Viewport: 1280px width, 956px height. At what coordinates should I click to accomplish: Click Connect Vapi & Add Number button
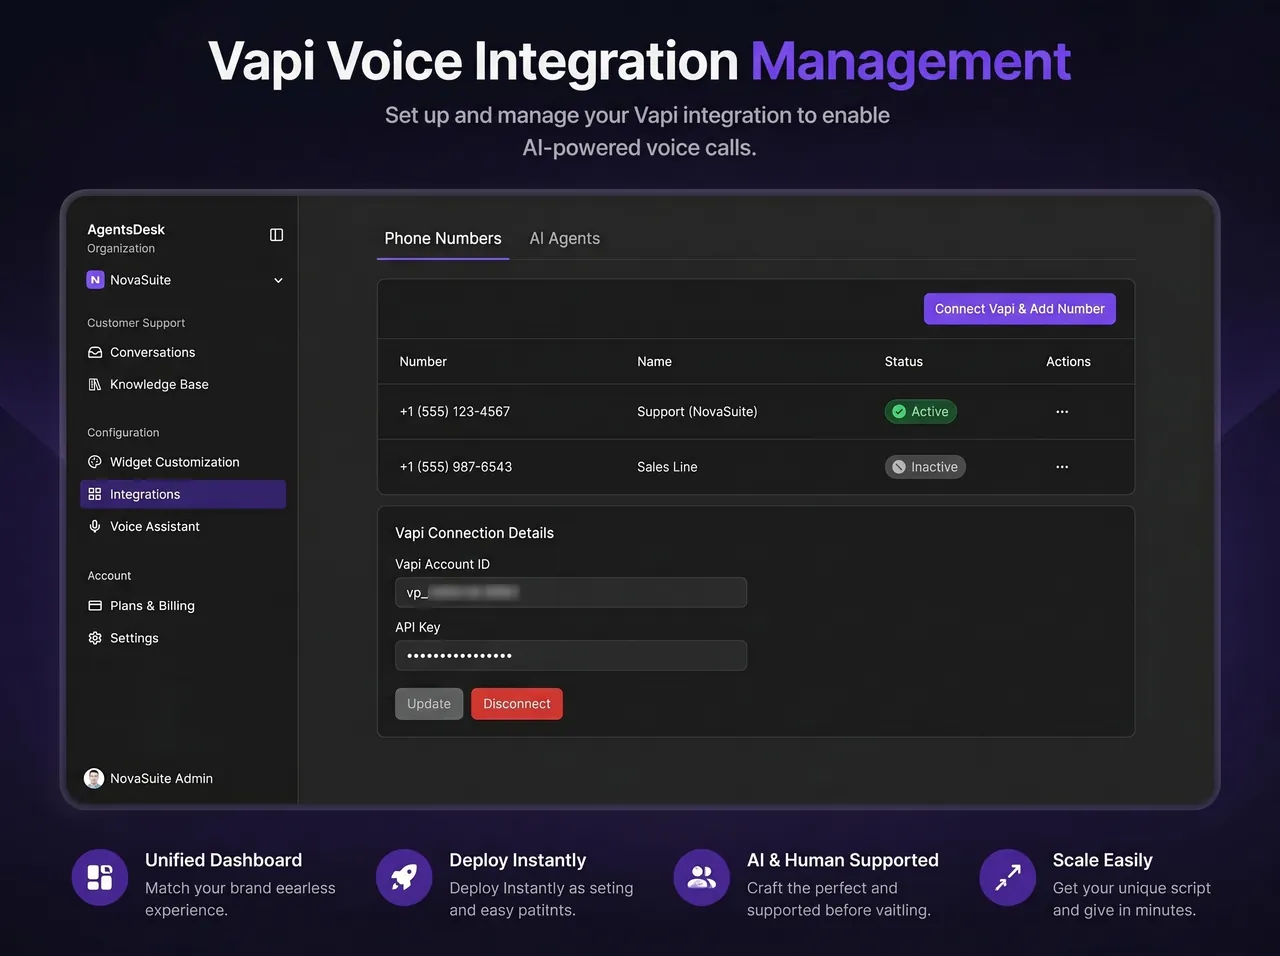point(1019,309)
